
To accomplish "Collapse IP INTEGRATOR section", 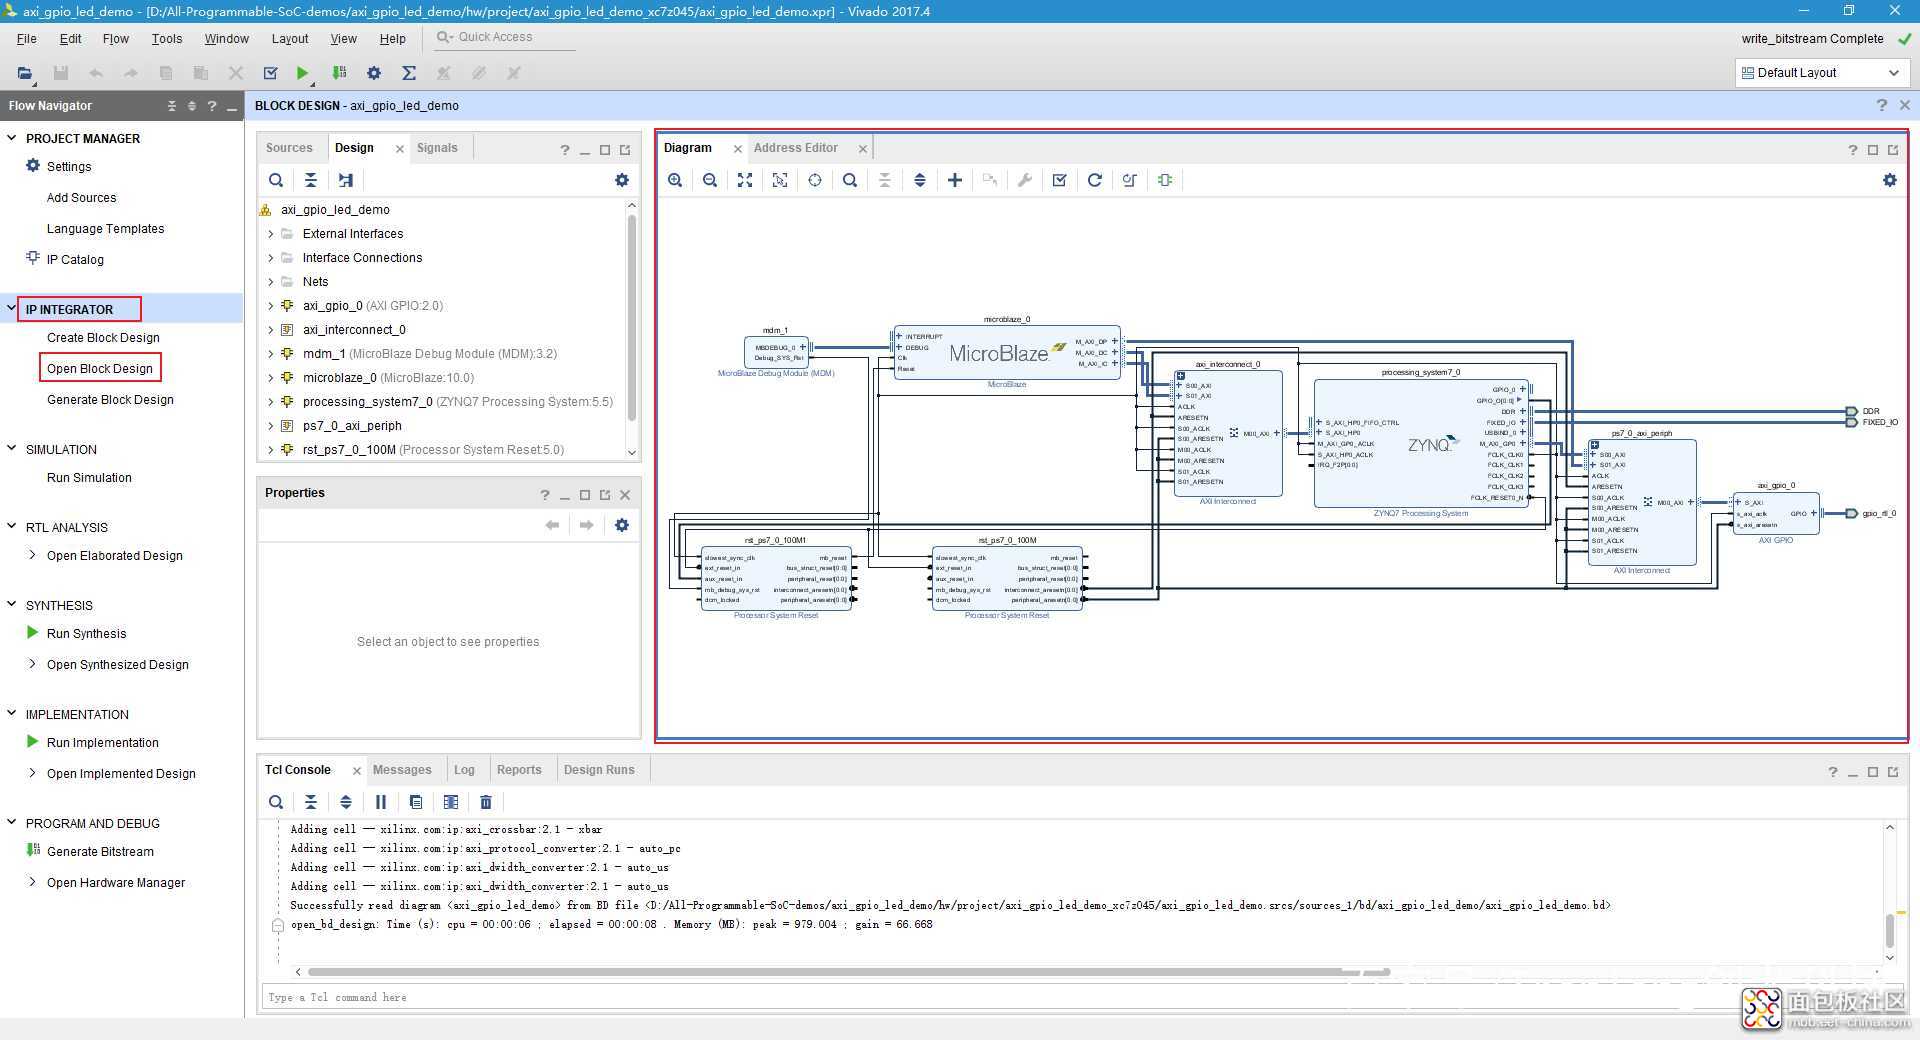I will point(12,309).
